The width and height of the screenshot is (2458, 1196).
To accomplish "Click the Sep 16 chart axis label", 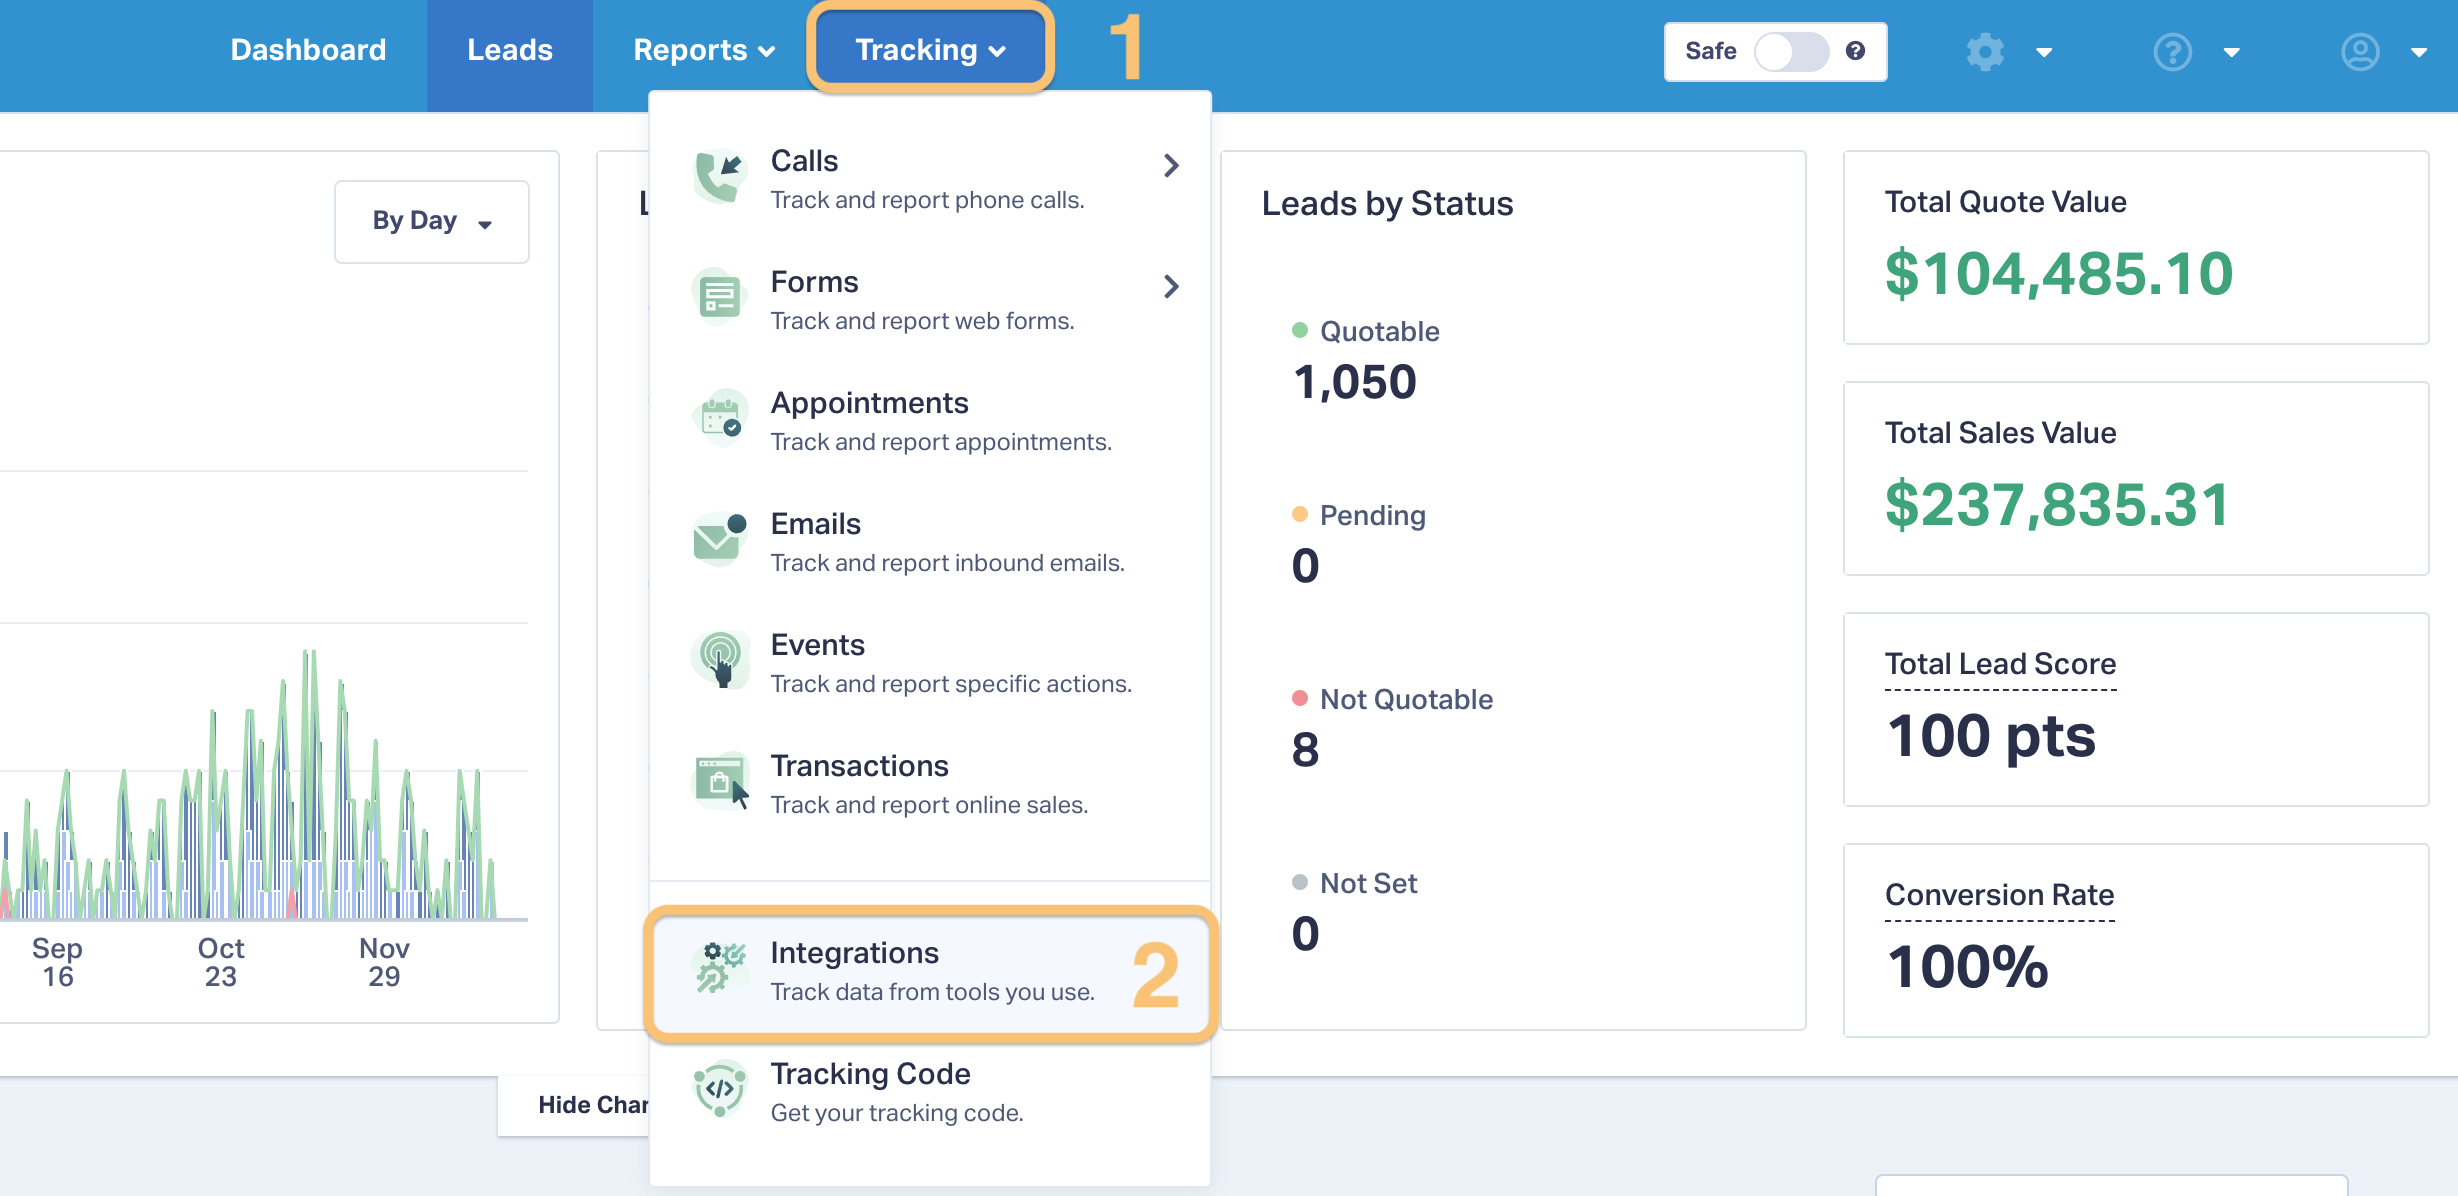I will coord(57,962).
